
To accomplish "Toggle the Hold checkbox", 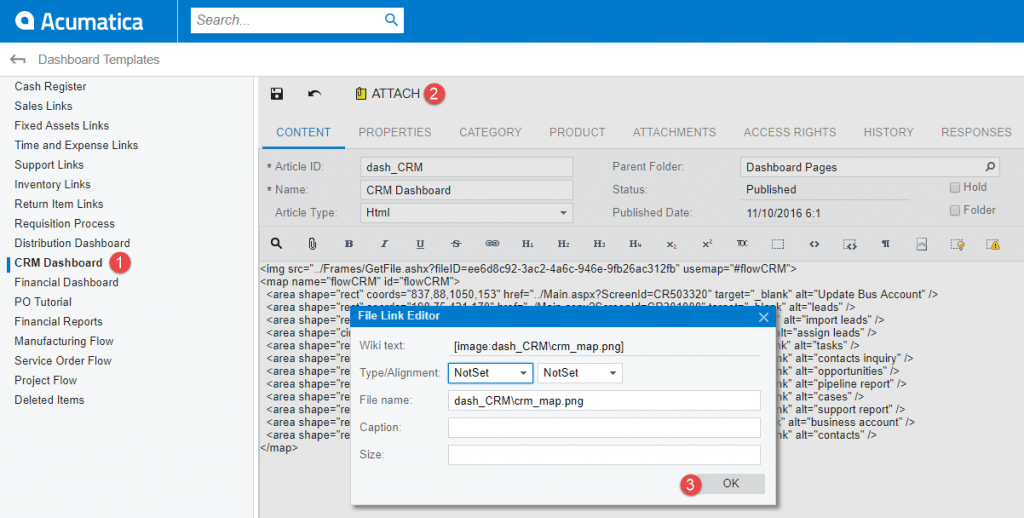I will (x=955, y=187).
